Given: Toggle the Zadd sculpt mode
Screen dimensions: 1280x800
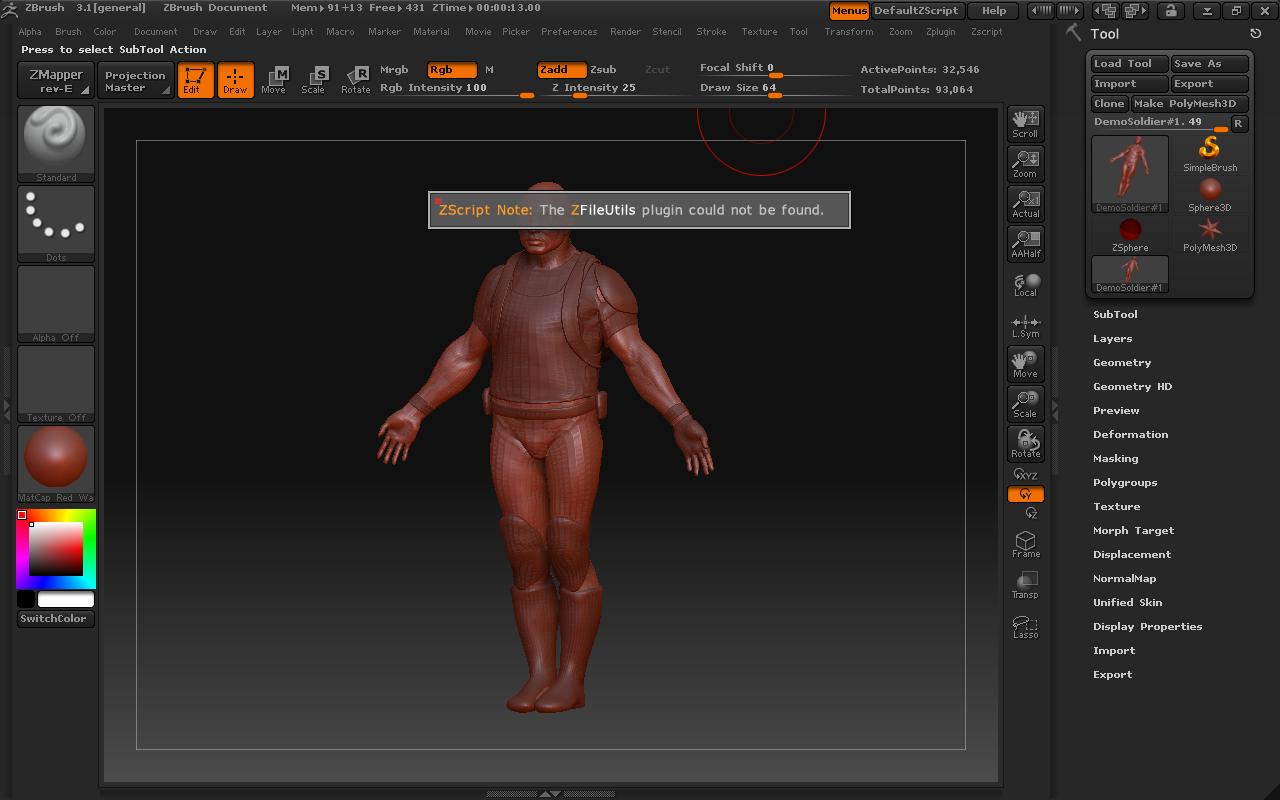Looking at the screenshot, I should click(x=561, y=70).
